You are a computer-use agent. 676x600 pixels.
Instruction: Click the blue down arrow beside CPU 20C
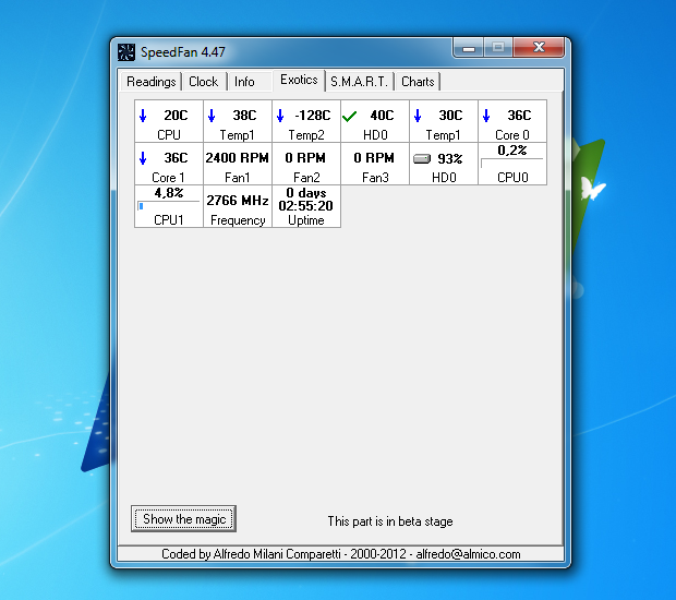coord(143,116)
